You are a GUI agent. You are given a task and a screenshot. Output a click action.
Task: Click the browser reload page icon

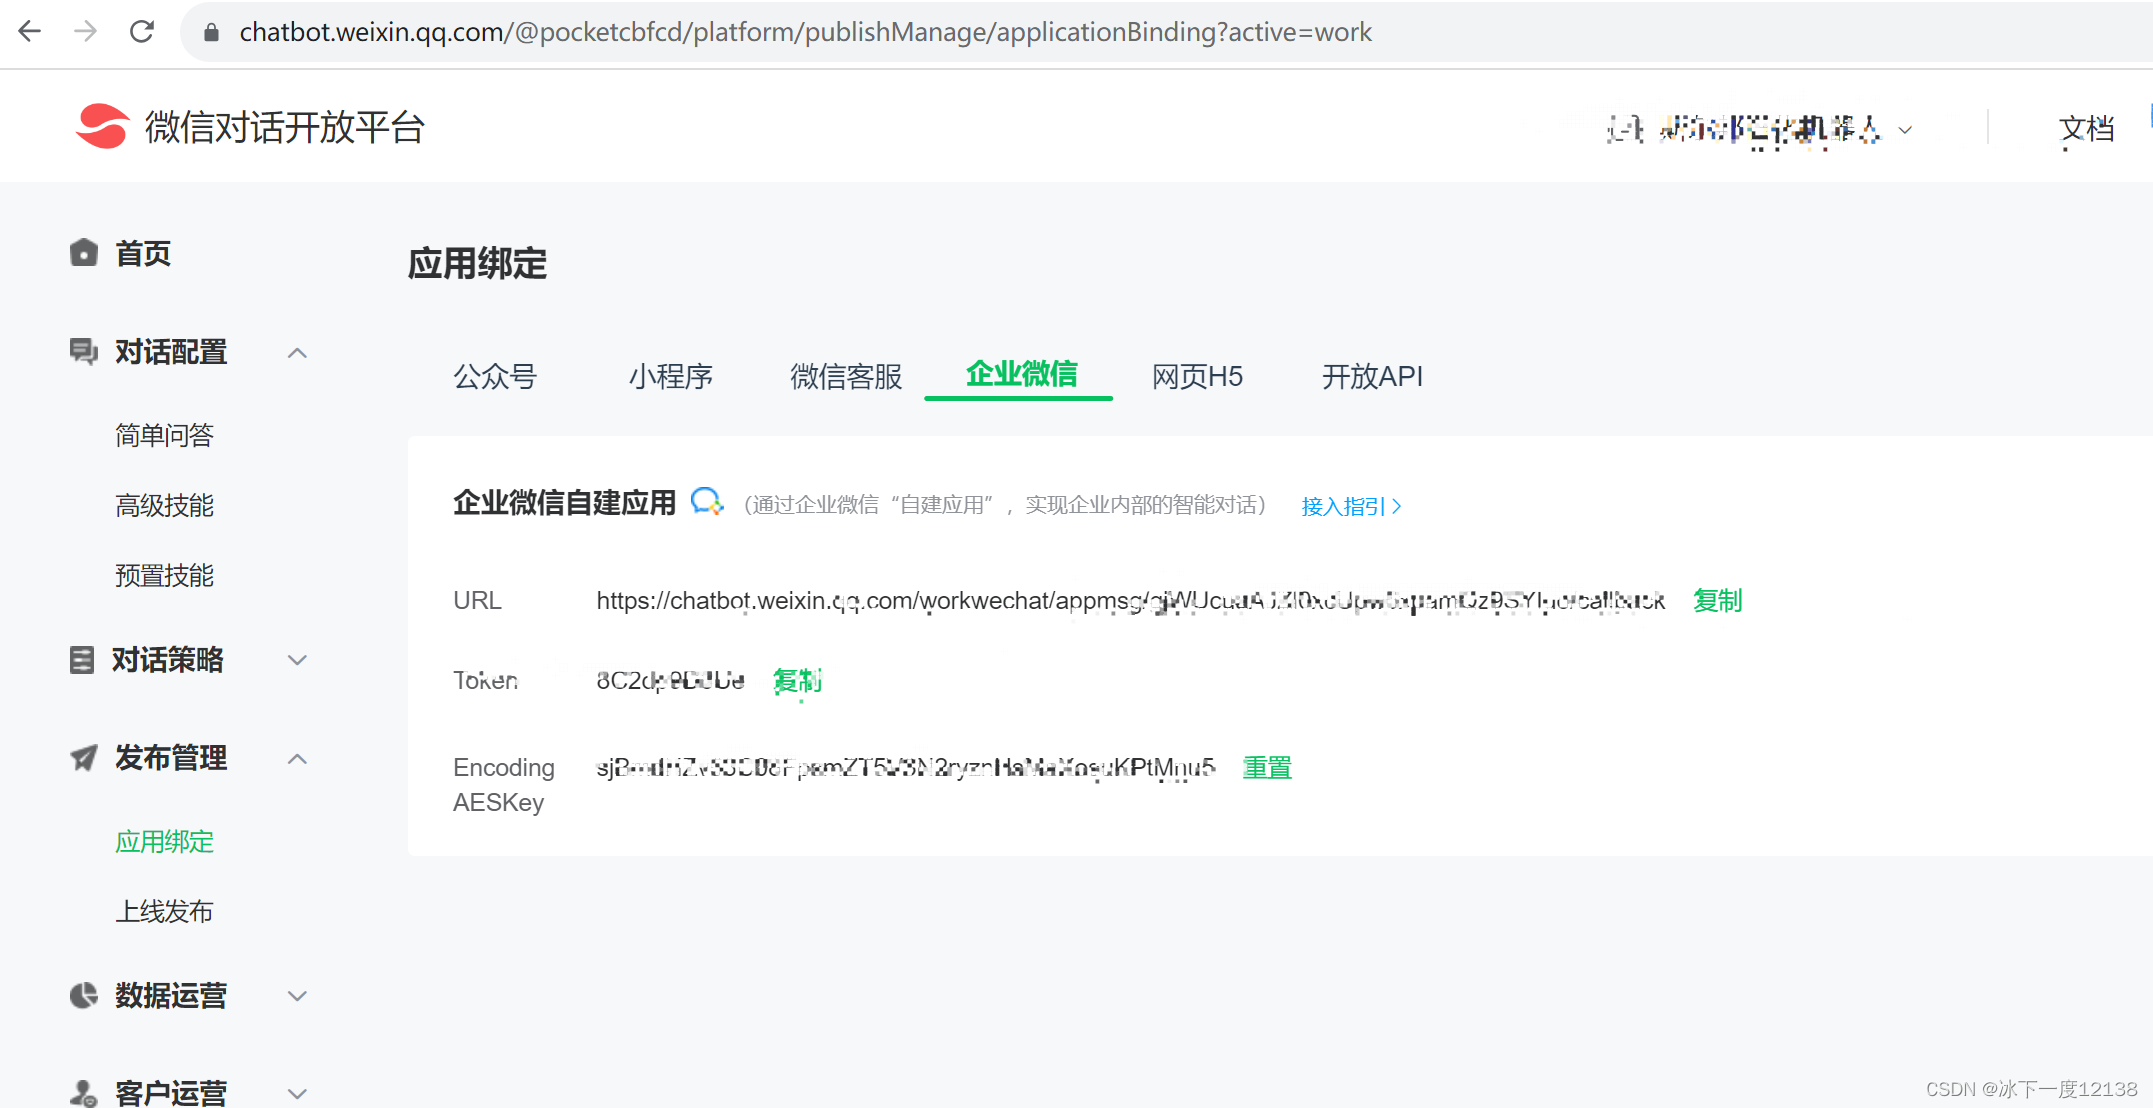click(x=142, y=32)
